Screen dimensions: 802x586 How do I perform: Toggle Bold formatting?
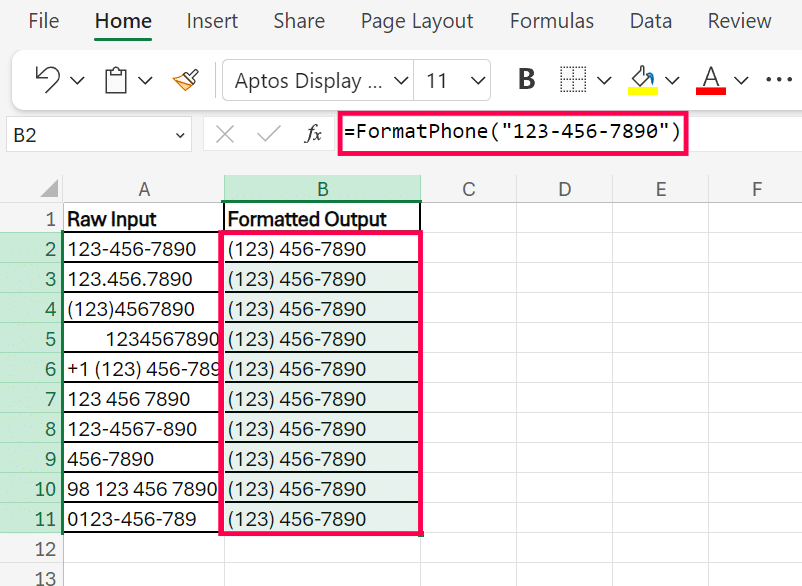(526, 79)
